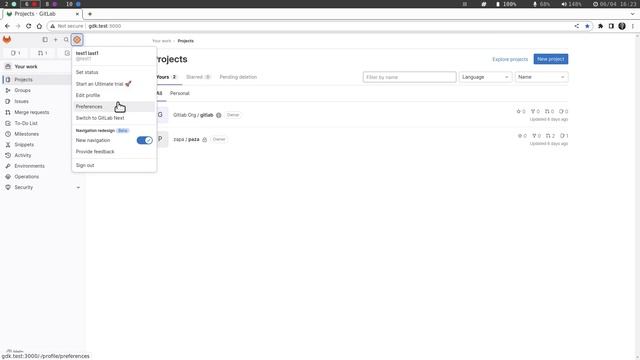Toggle the sidebar collapse icon
The height and width of the screenshot is (360, 640).
tap(45, 40)
